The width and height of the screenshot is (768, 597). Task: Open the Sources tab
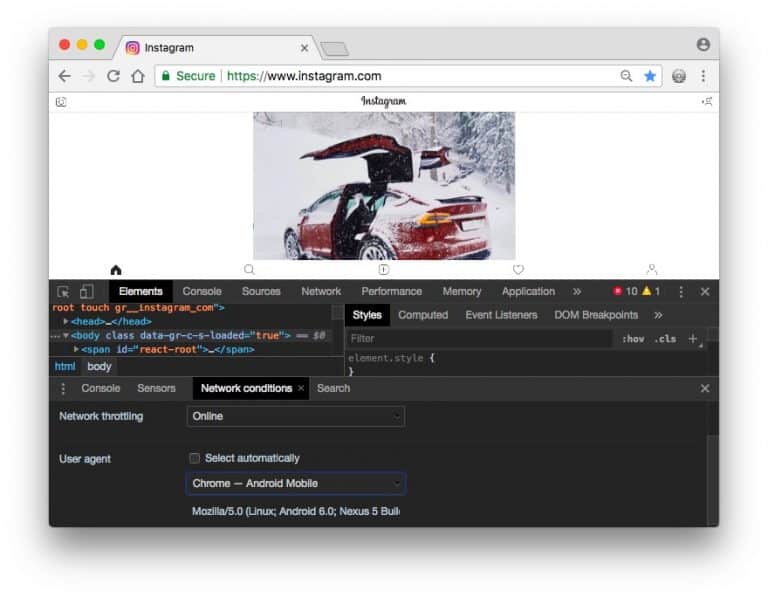pyautogui.click(x=261, y=291)
